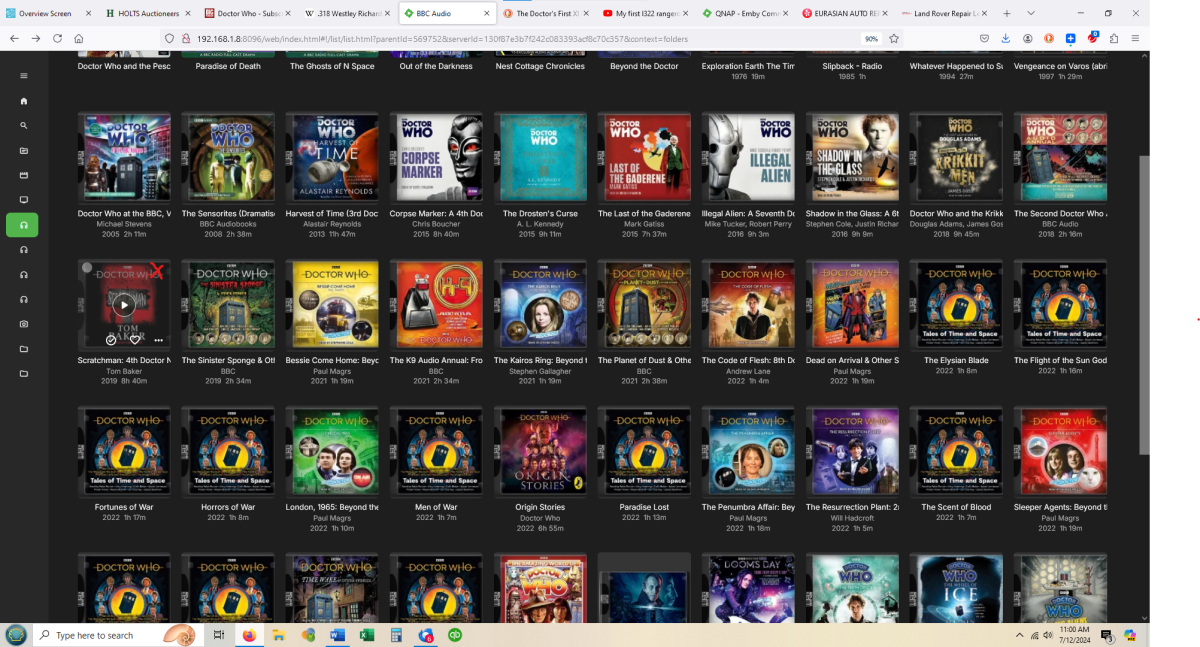Open more options menu on Scratchman card
This screenshot has width=1200, height=647.
(159, 340)
